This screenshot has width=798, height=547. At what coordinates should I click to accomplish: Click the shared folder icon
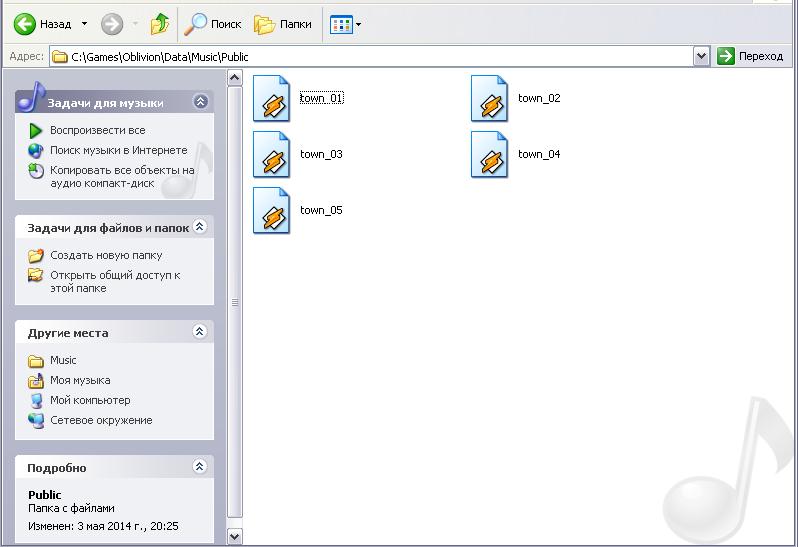[x=36, y=275]
